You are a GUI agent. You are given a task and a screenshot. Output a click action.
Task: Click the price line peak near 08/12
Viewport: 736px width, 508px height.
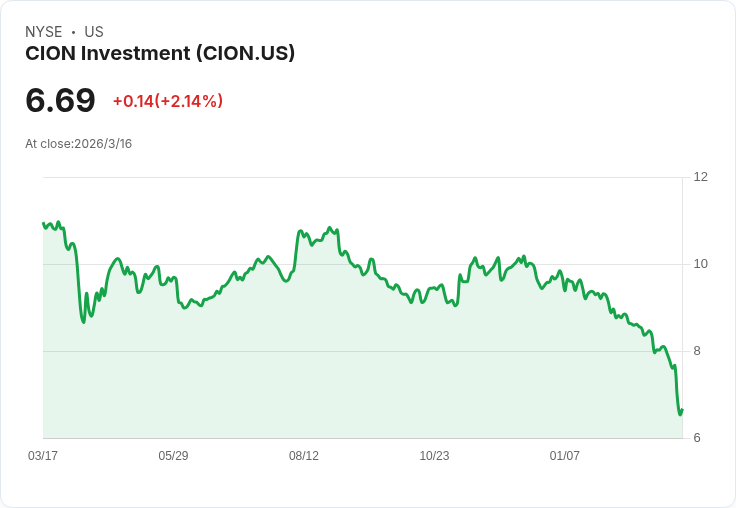[x=330, y=228]
